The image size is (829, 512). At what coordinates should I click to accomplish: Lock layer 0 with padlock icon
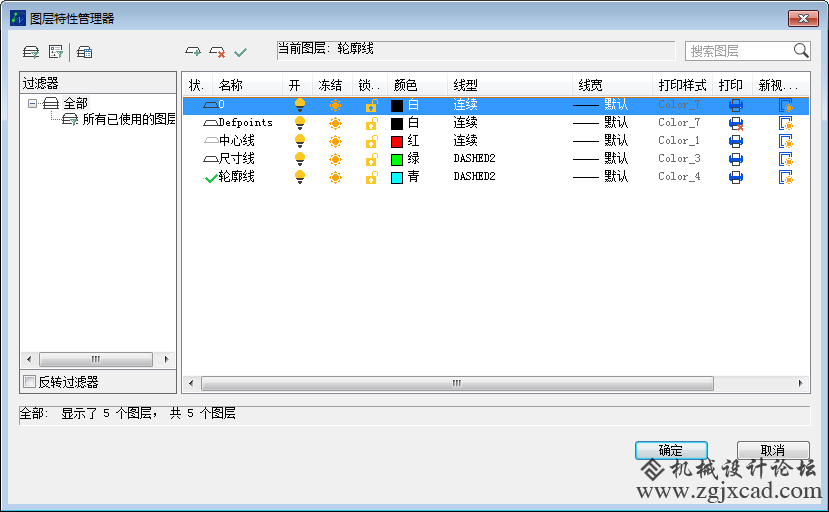click(372, 105)
